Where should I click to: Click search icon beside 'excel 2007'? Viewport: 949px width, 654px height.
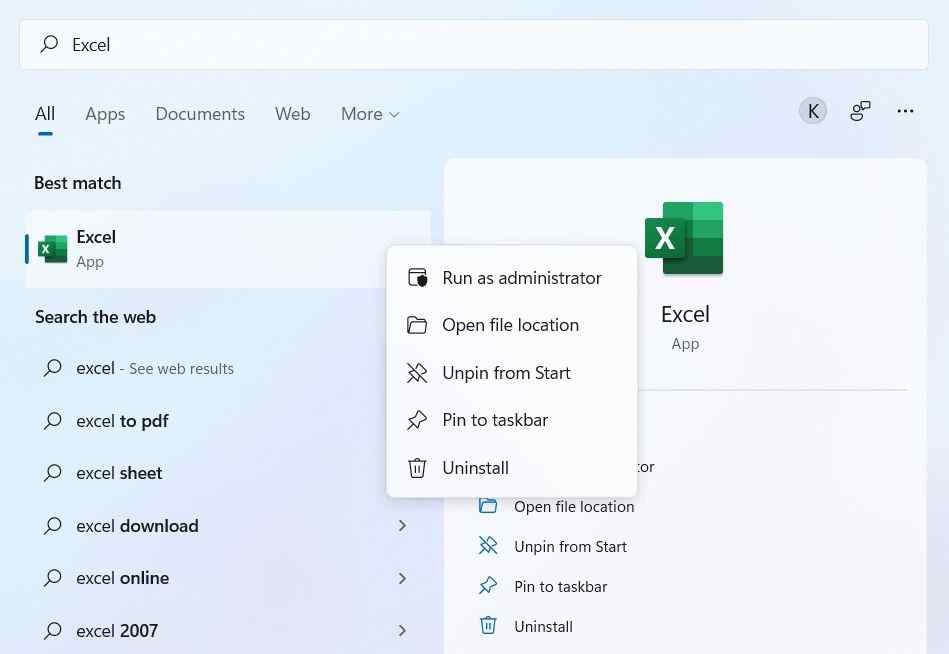53,630
